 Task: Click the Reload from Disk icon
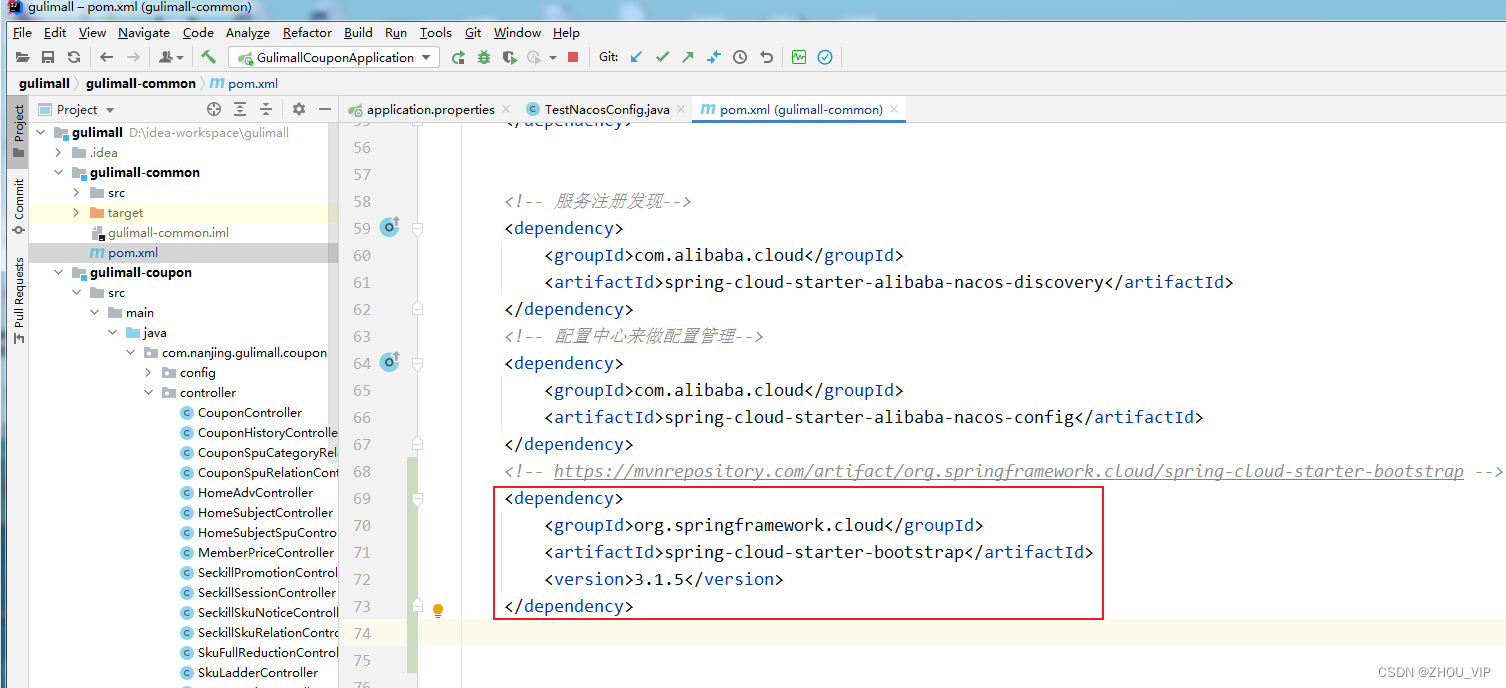pyautogui.click(x=74, y=58)
